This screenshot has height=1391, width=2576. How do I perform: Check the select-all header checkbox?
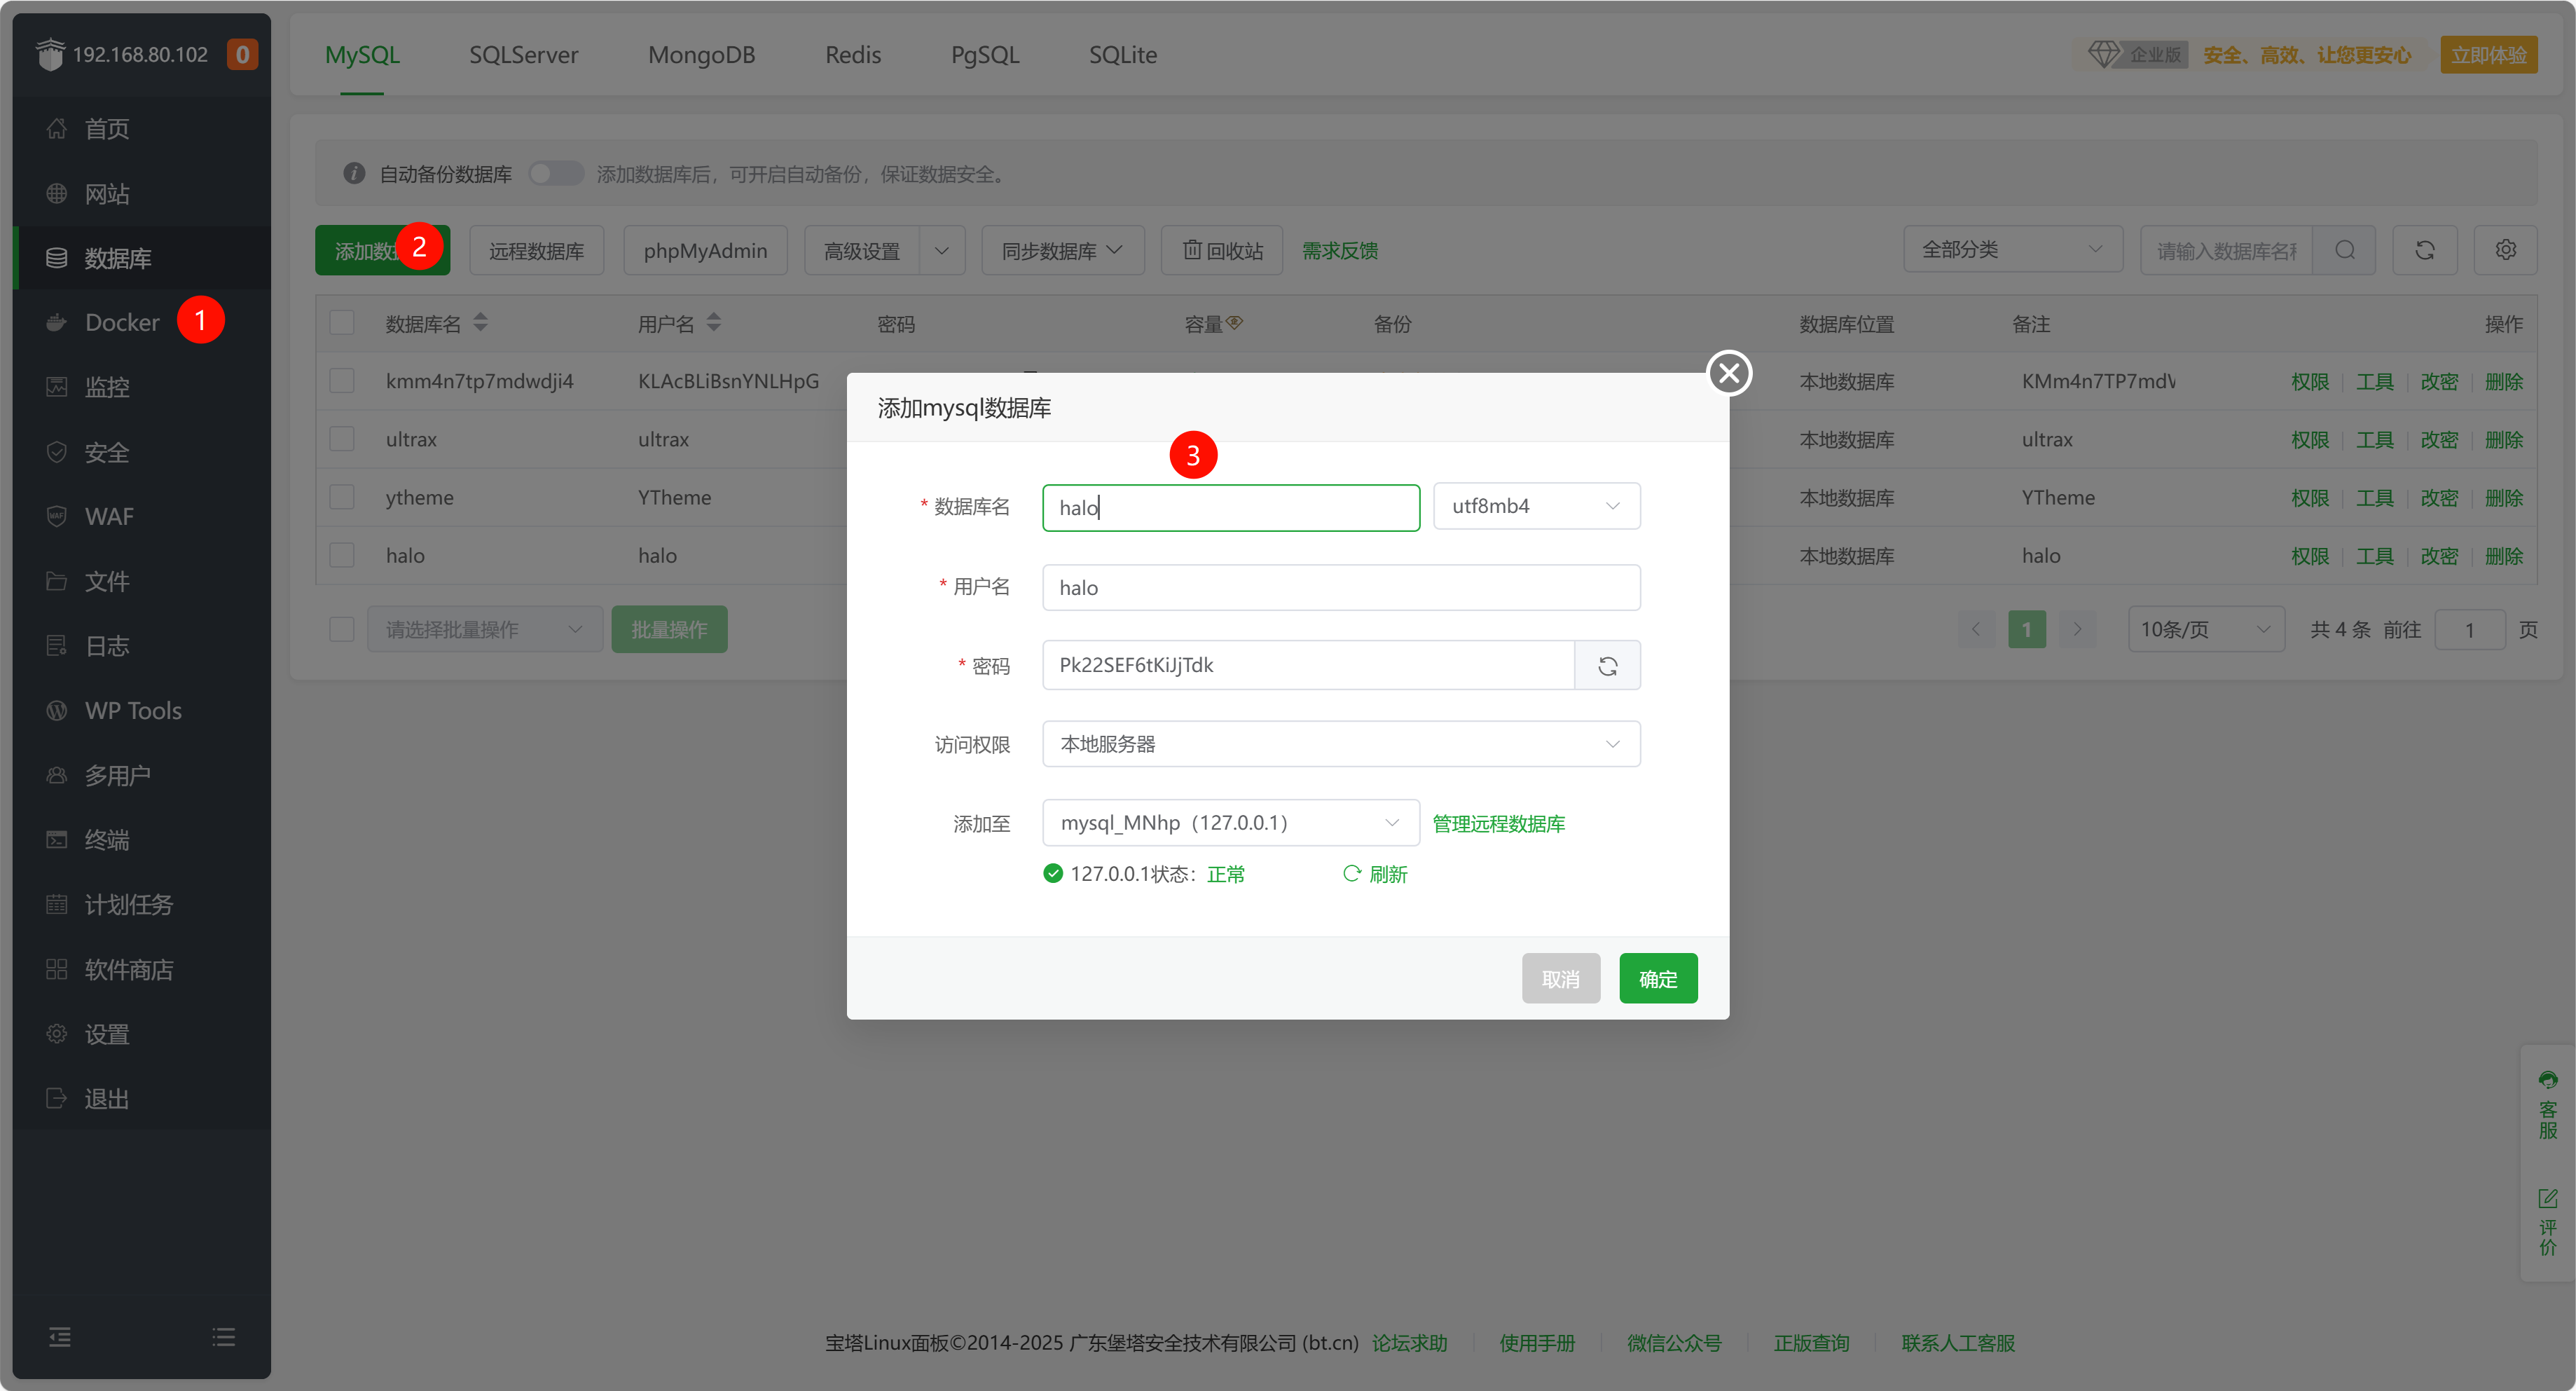point(342,323)
